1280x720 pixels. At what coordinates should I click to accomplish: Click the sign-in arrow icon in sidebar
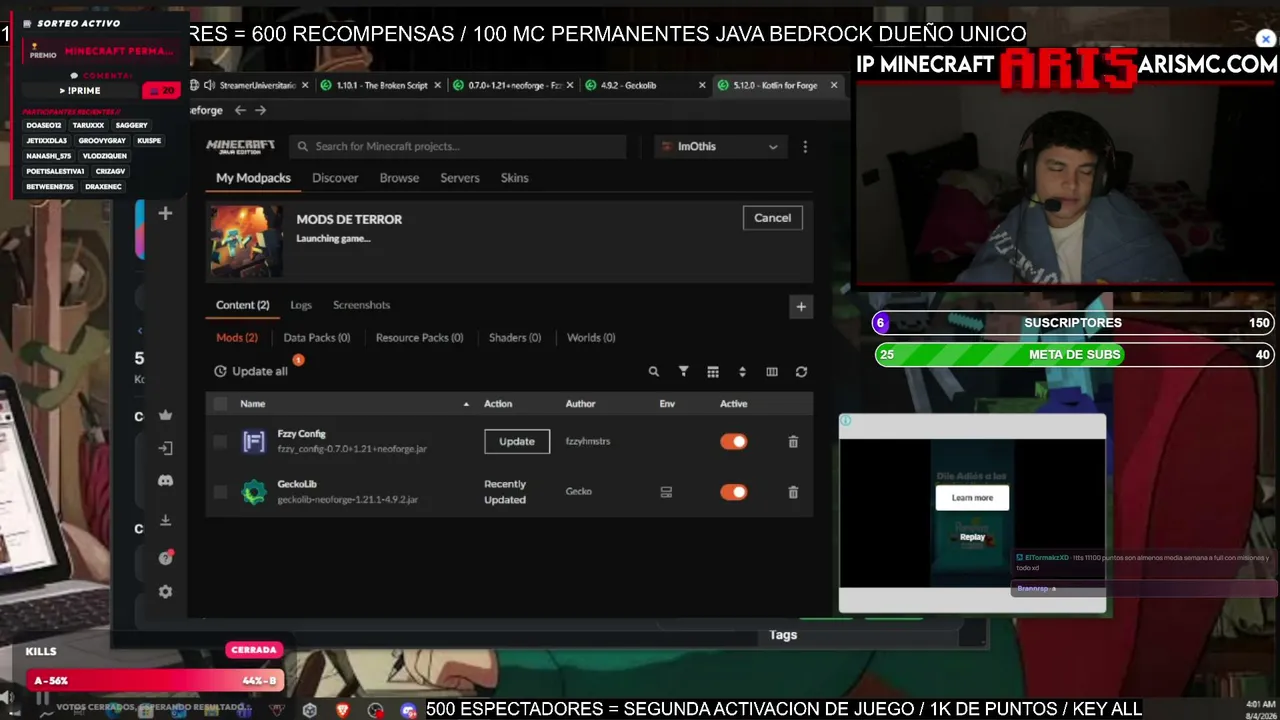pyautogui.click(x=166, y=448)
